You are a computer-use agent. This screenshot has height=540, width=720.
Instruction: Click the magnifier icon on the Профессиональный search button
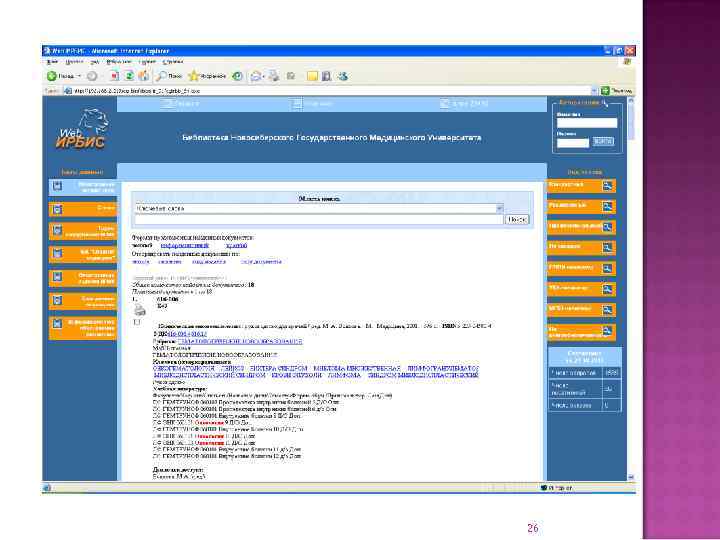click(x=607, y=227)
